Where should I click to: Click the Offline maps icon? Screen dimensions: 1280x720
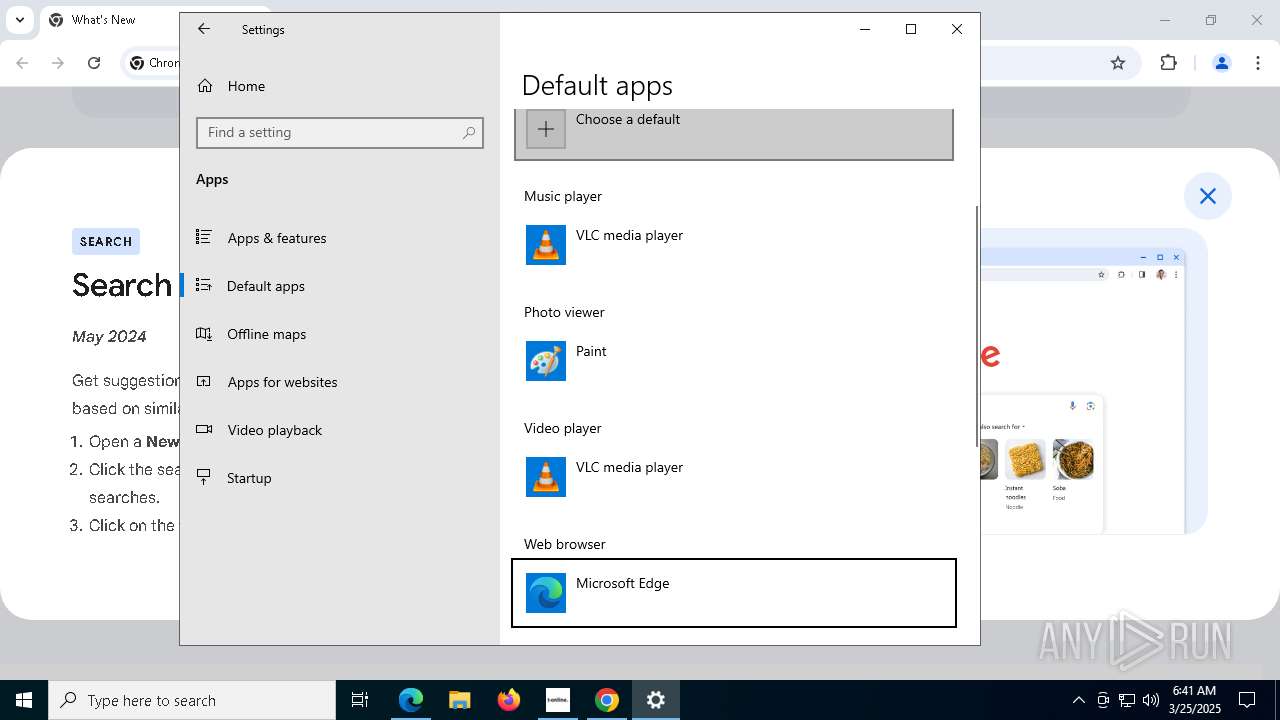[x=204, y=333]
